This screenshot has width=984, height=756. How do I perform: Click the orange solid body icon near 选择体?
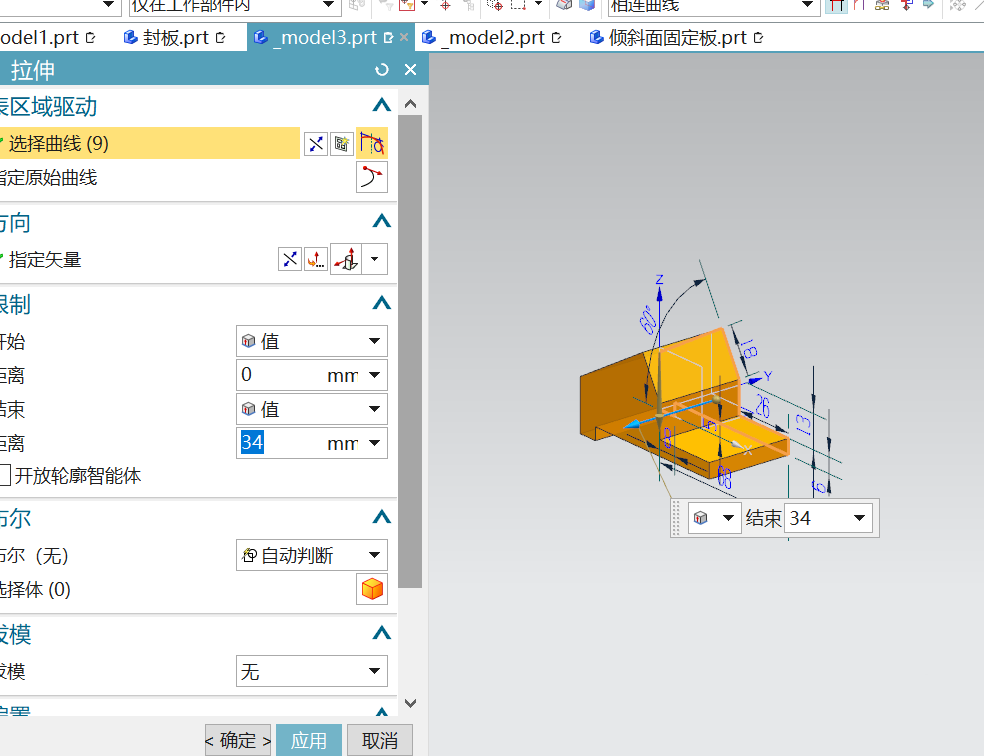point(371,589)
